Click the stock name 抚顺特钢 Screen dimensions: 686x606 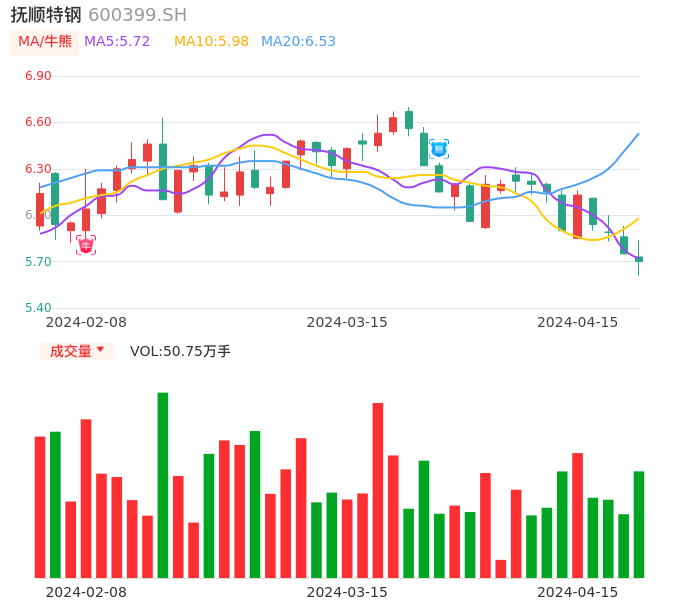tap(46, 15)
